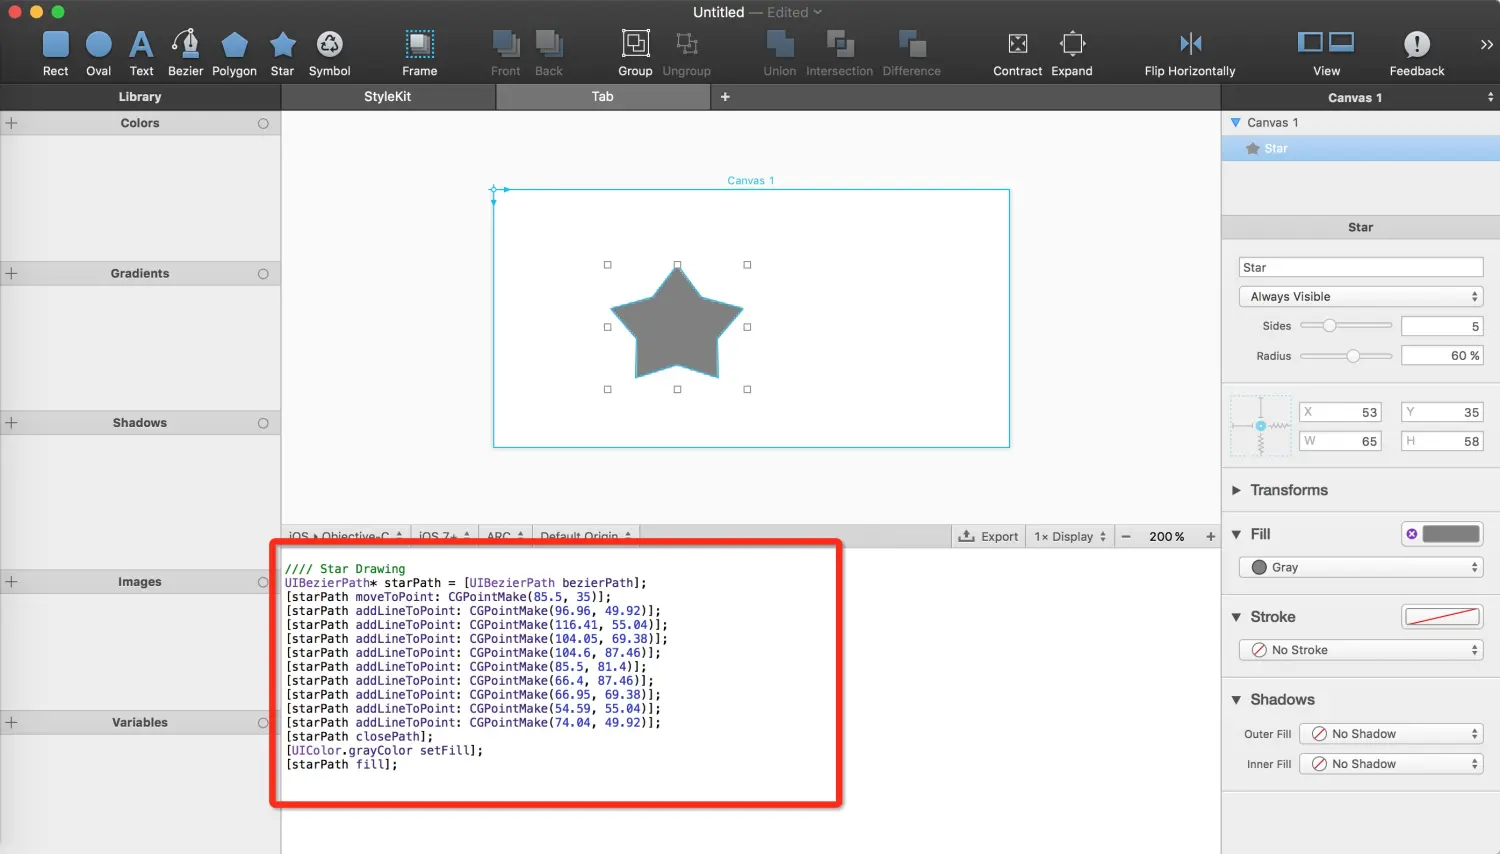This screenshot has width=1500, height=854.
Task: Apply the Intersection operation
Action: (840, 54)
